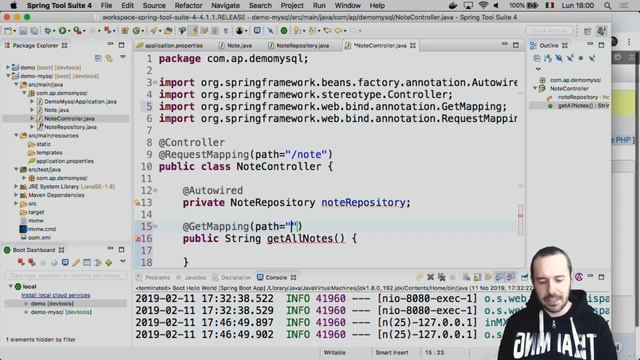Expand JRE System Library node

[x=16, y=187]
